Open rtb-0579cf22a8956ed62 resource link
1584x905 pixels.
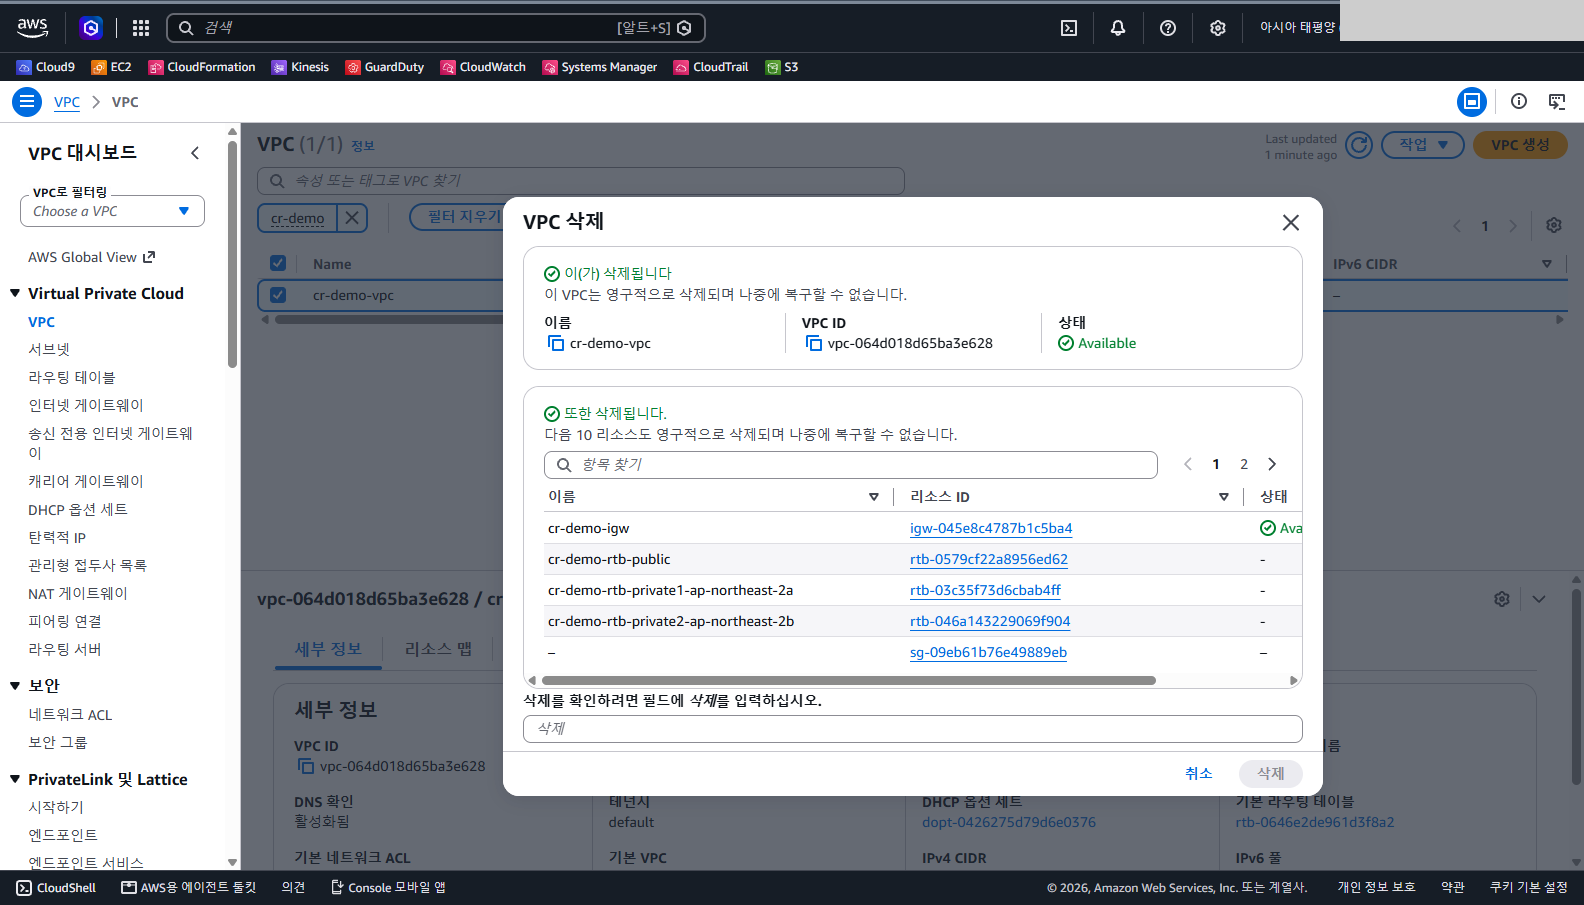[989, 559]
